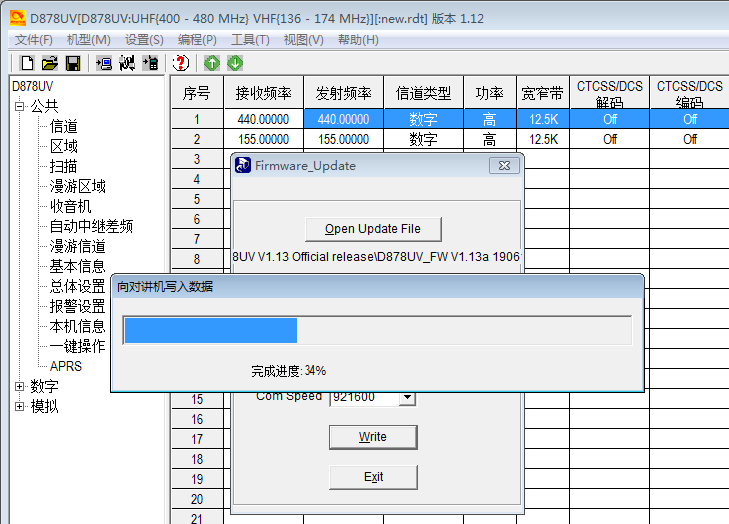Select the 155.00000 receive frequency cell
729x524 pixels.
[263, 139]
